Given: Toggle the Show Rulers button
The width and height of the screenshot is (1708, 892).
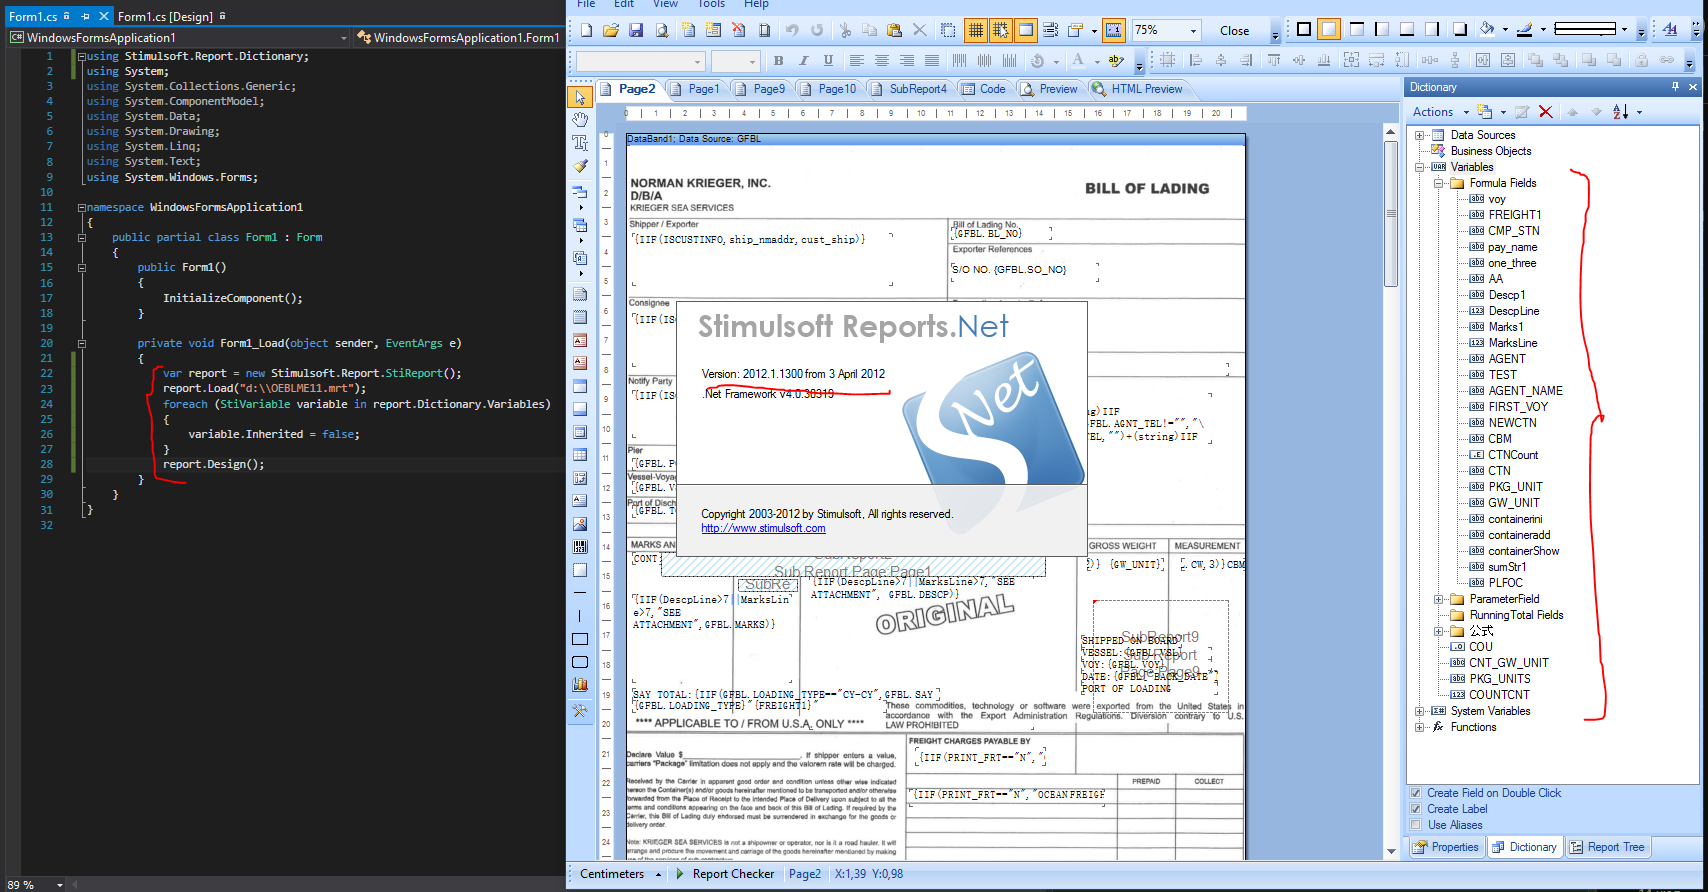Looking at the screenshot, I should (x=1113, y=30).
